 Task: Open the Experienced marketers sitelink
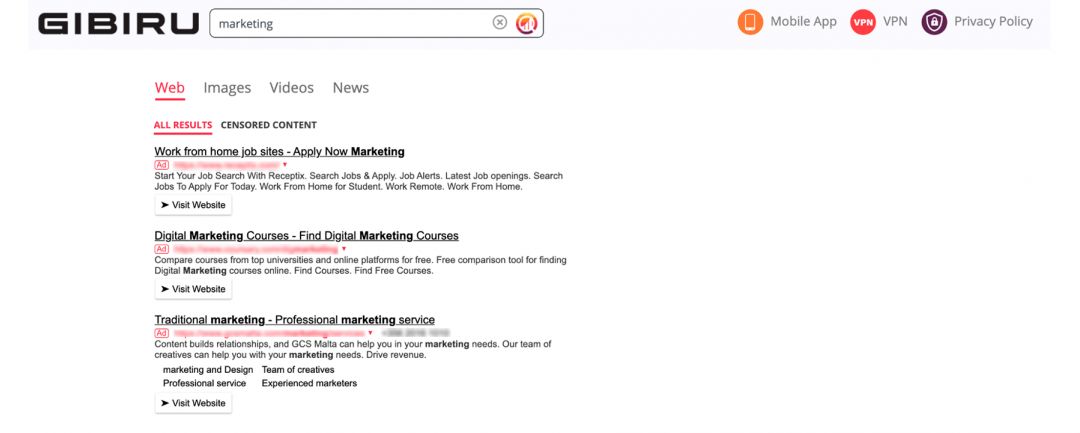pos(309,383)
